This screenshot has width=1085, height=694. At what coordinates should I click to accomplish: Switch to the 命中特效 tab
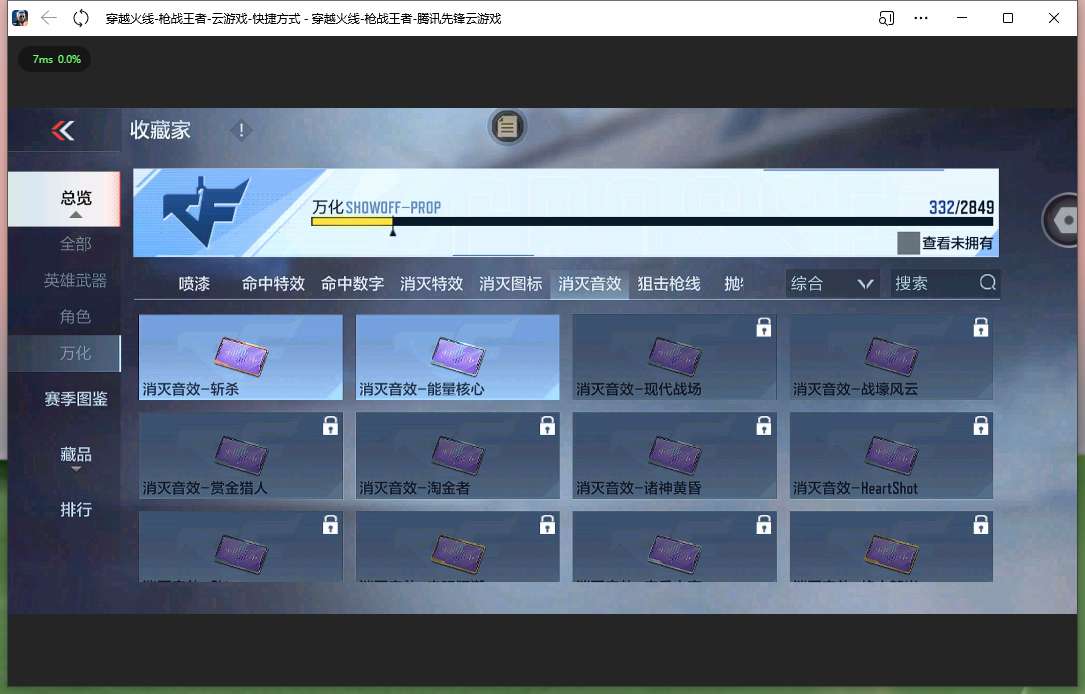tap(273, 284)
